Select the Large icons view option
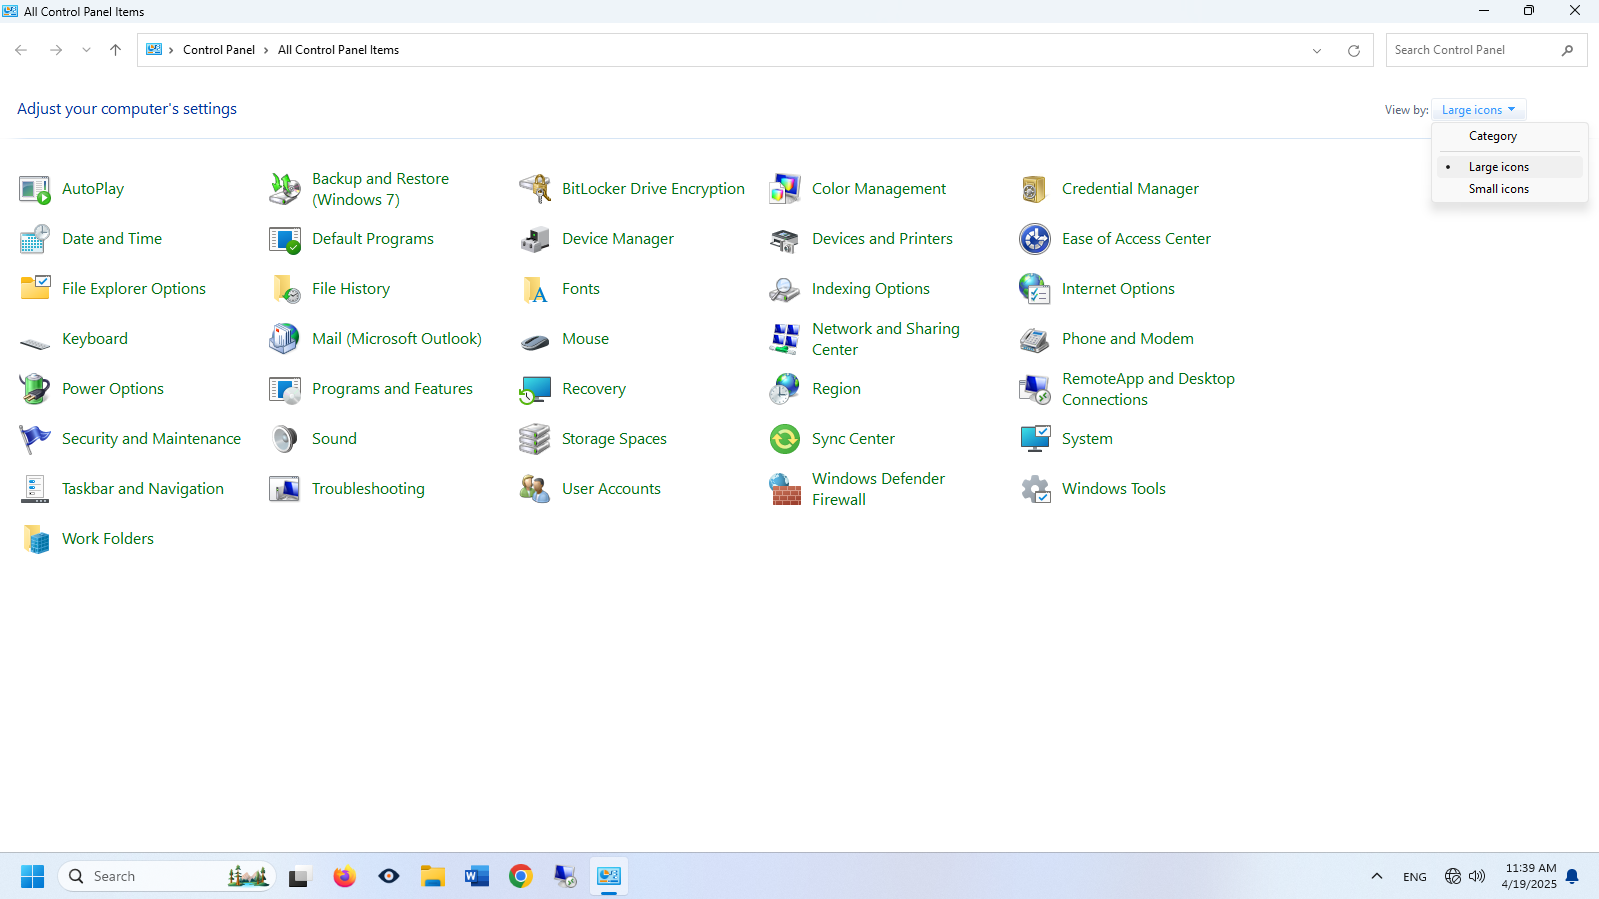 [x=1498, y=167]
